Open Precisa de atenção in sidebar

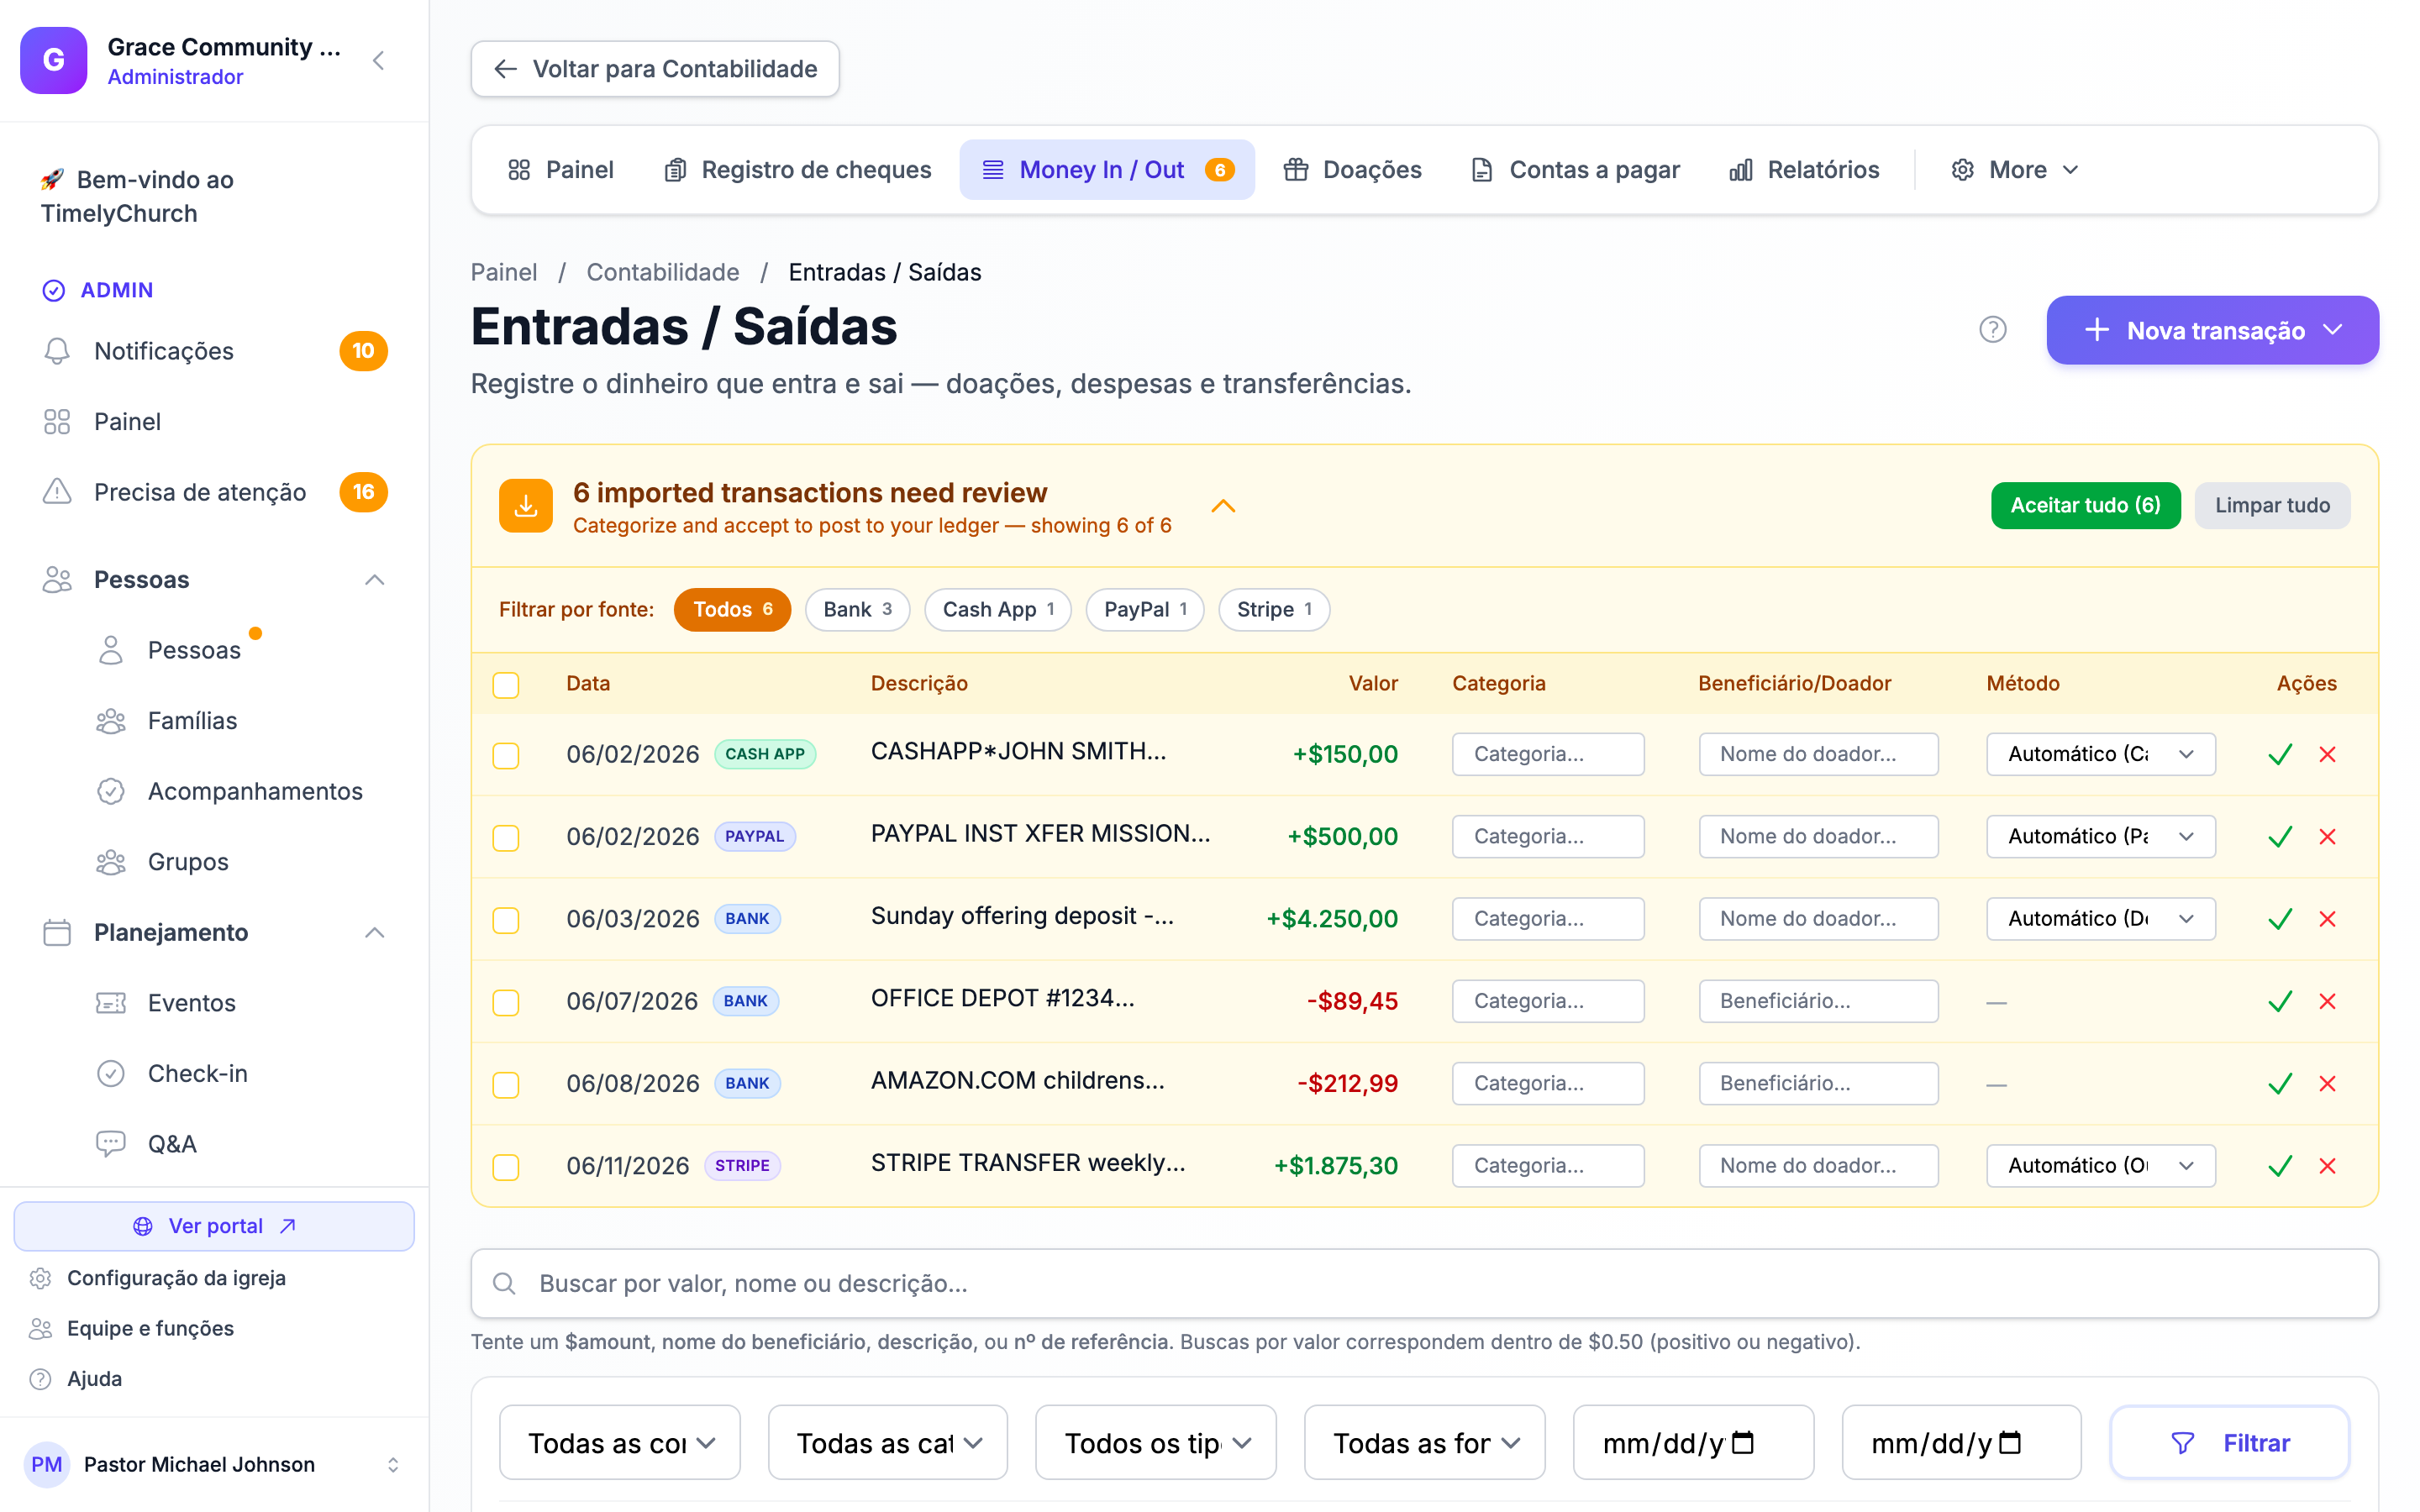tap(214, 492)
